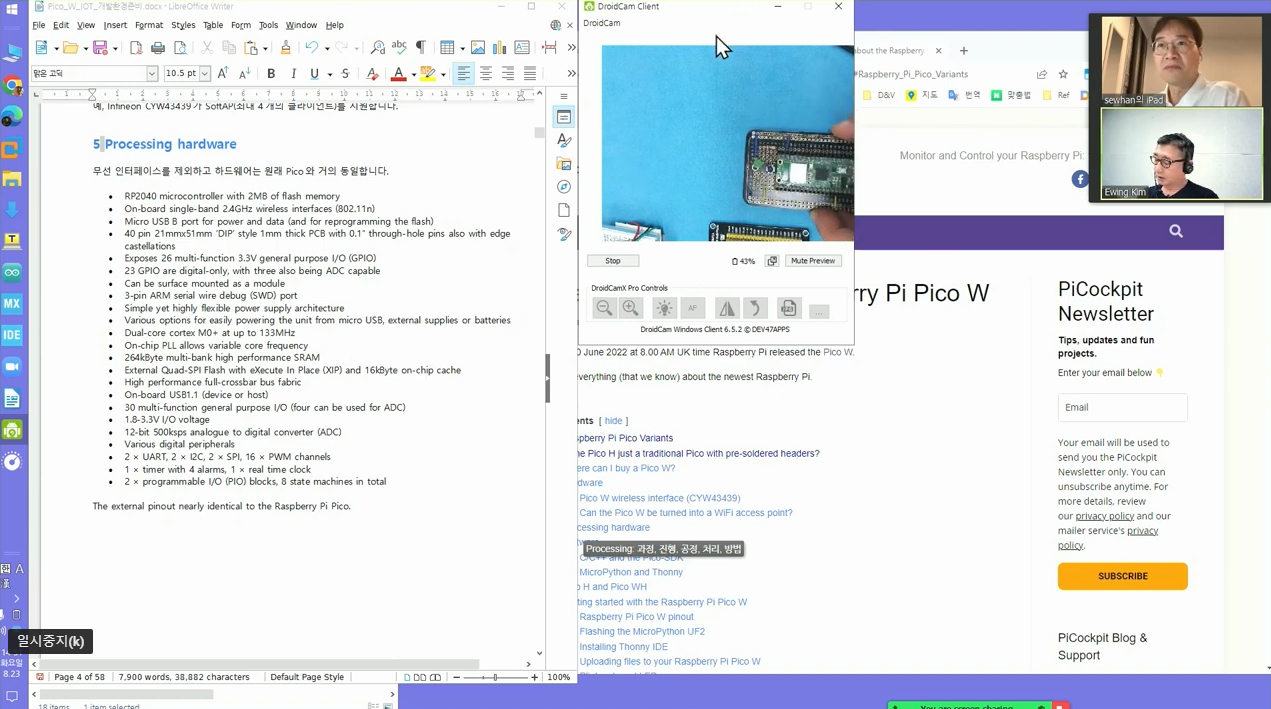Zoom in the DroidCam camera
Viewport: 1271px width, 709px height.
point(631,309)
